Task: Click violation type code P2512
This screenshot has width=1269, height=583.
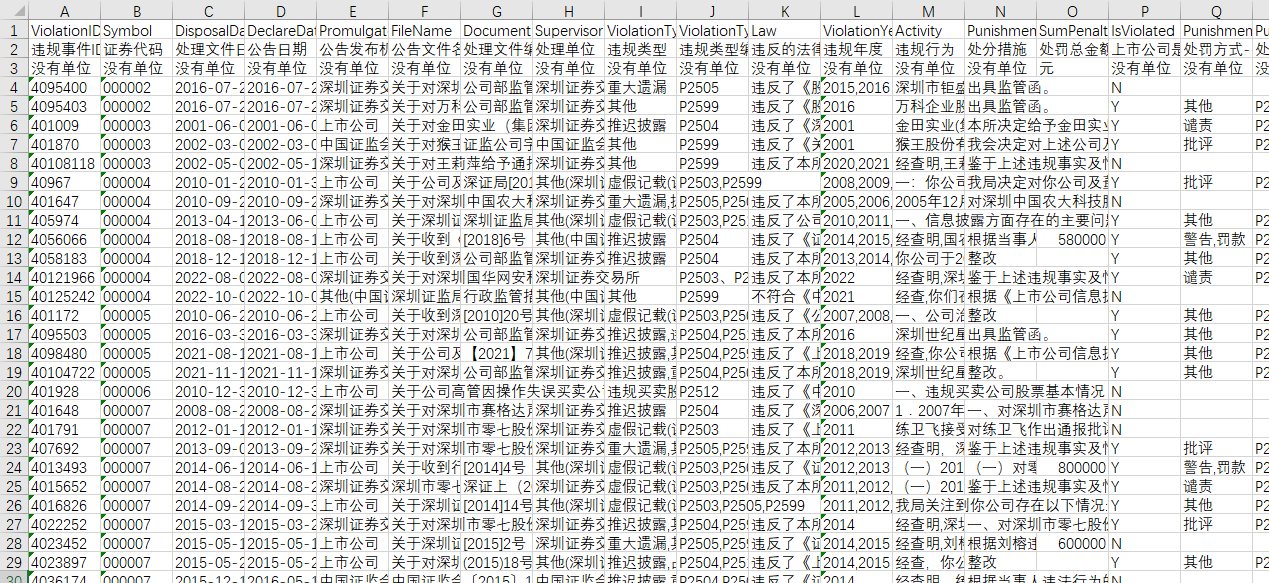Action: pos(712,392)
